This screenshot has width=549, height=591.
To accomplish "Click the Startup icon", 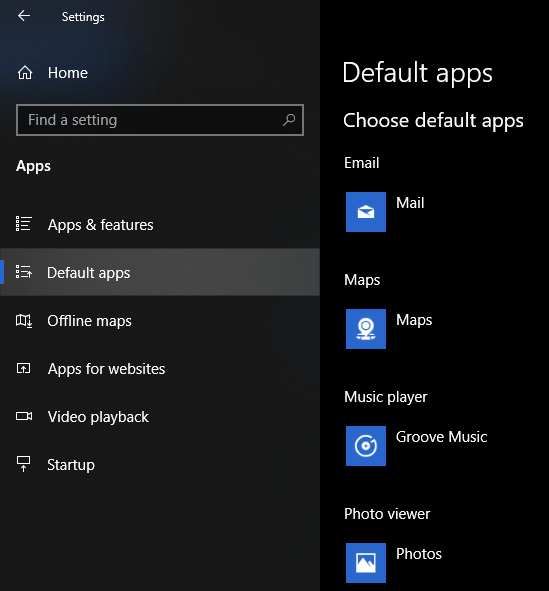I will [24, 464].
